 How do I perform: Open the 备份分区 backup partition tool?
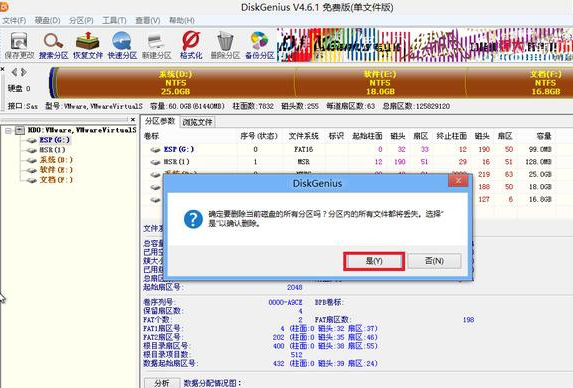point(259,45)
